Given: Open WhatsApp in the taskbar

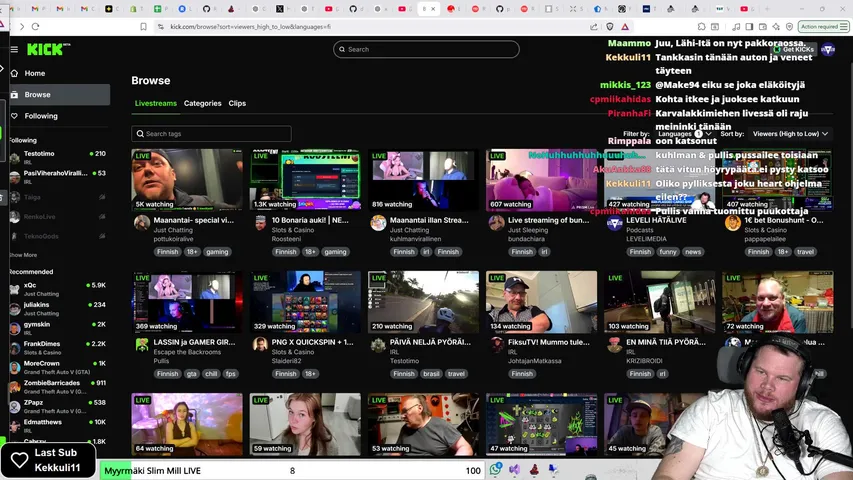Looking at the screenshot, I should pyautogui.click(x=495, y=470).
